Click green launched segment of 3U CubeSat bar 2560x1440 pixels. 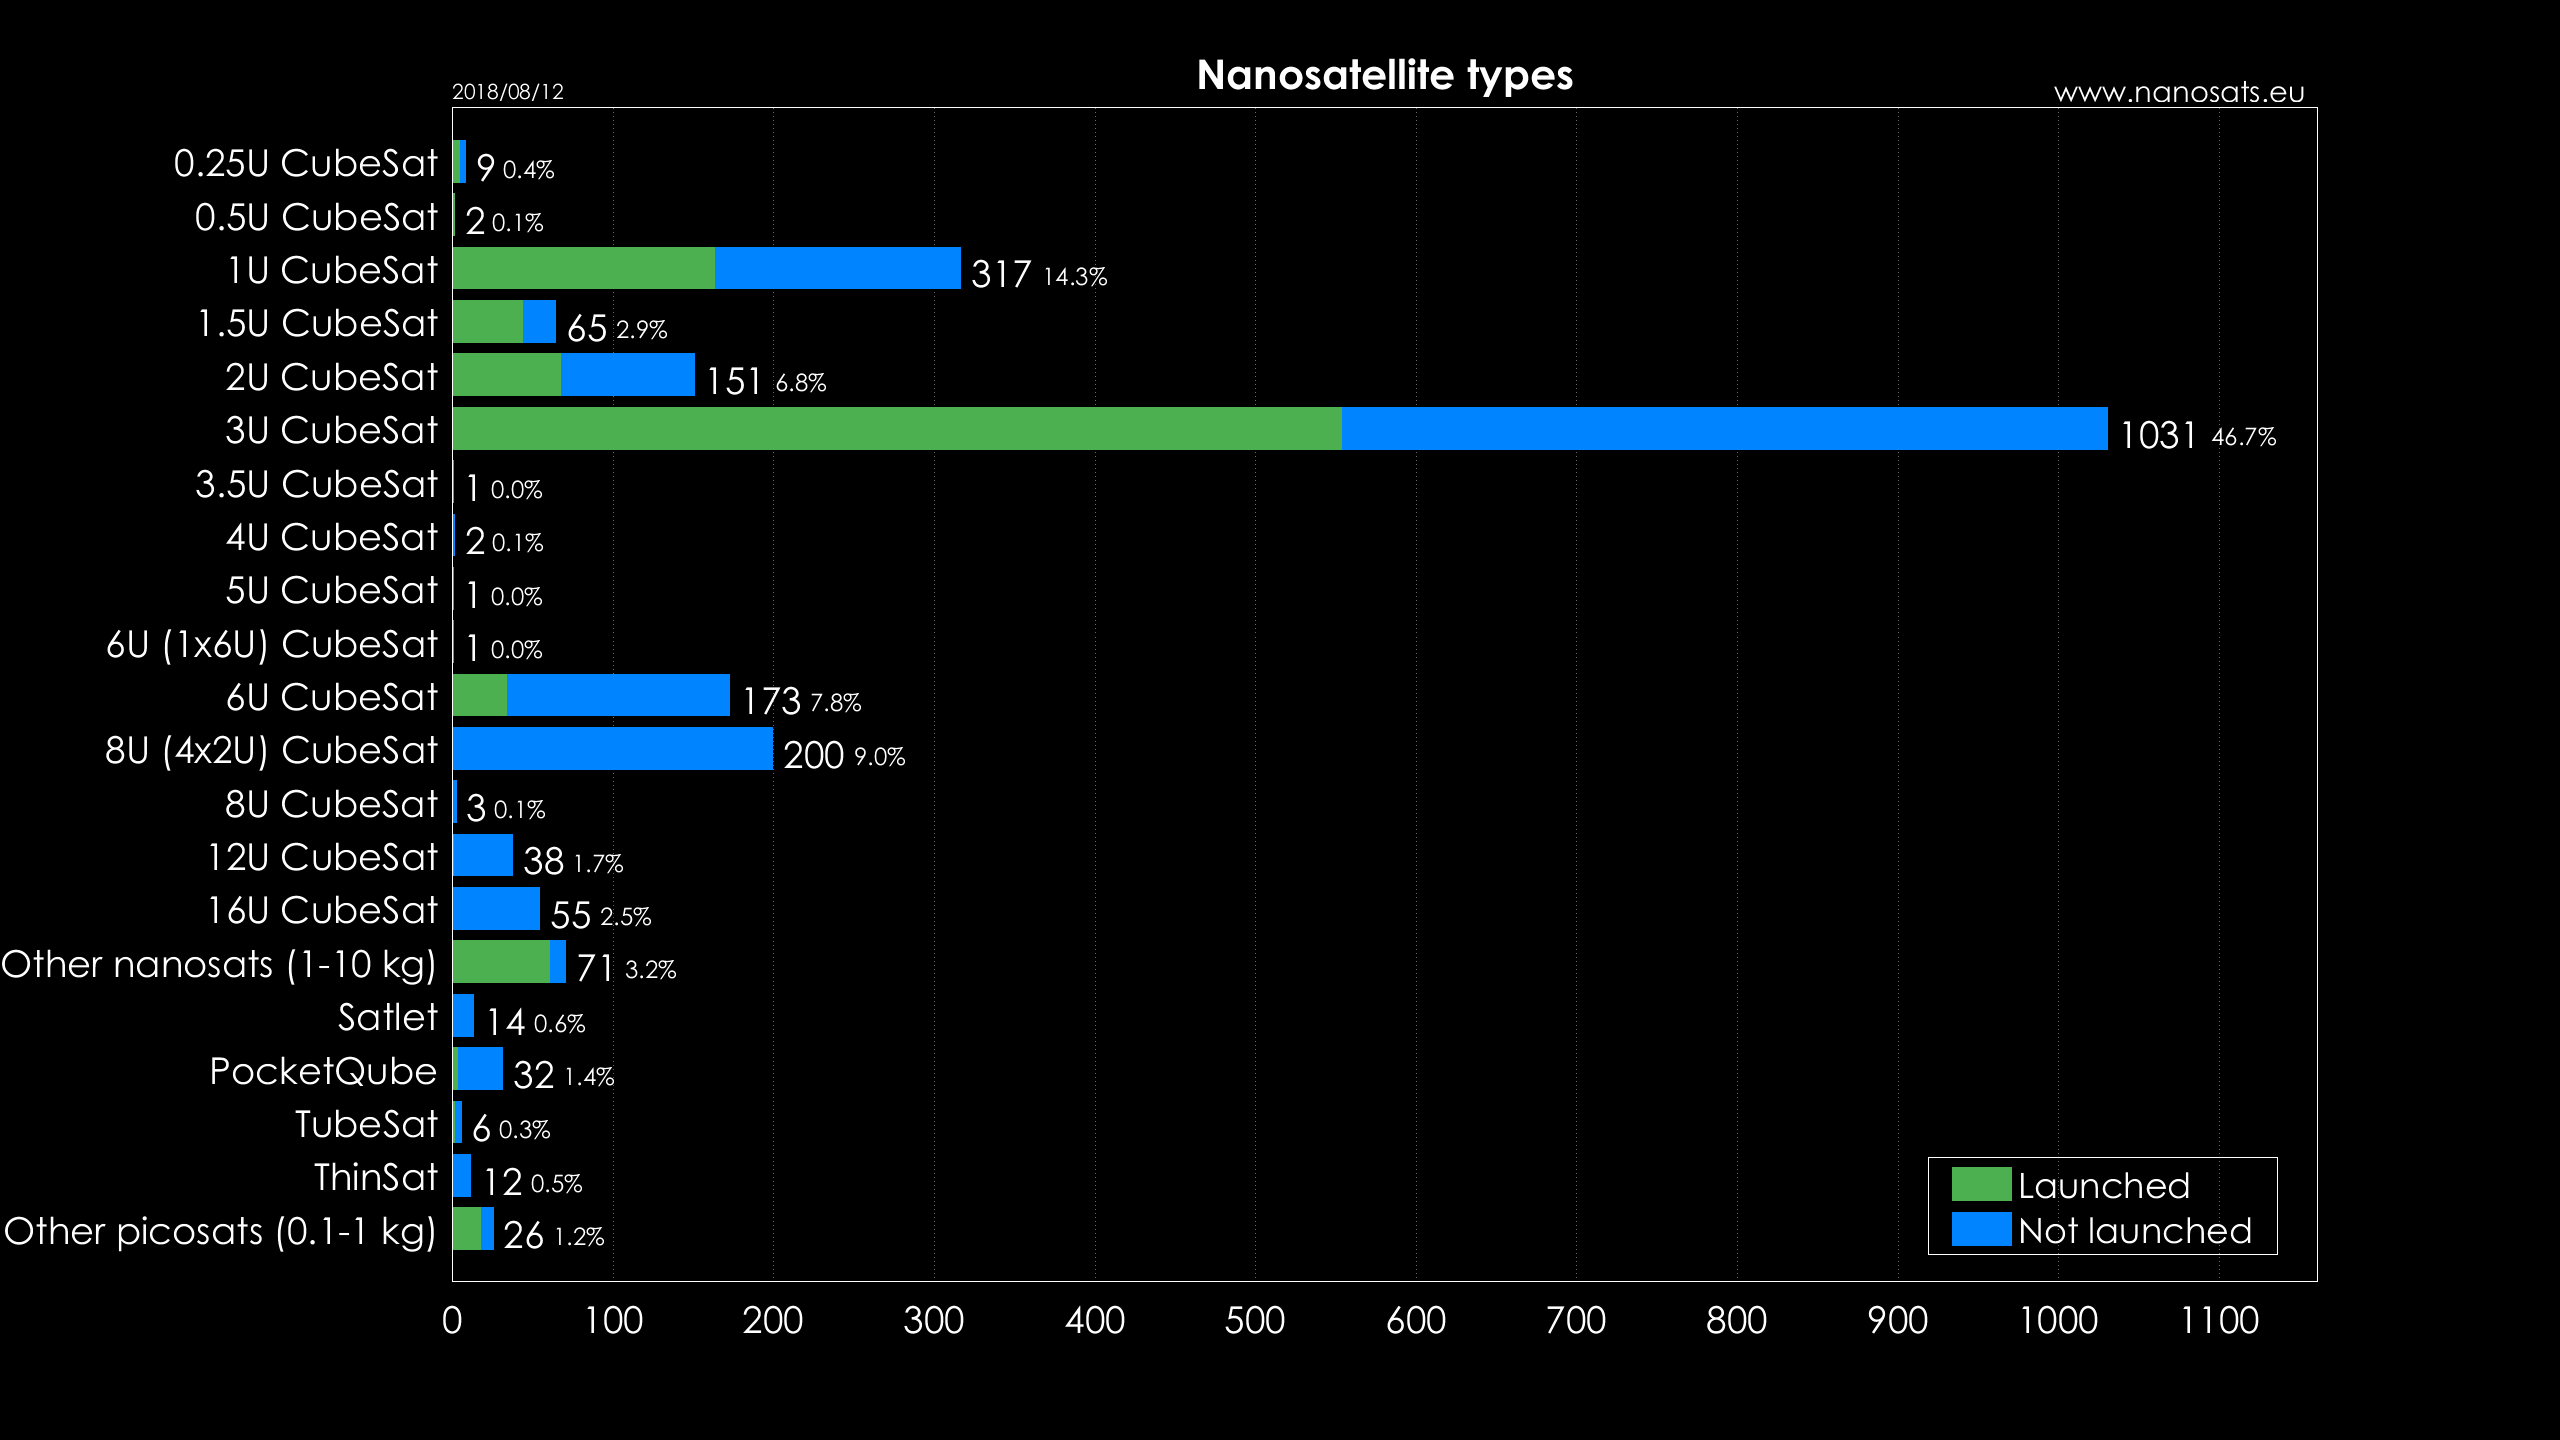895,429
